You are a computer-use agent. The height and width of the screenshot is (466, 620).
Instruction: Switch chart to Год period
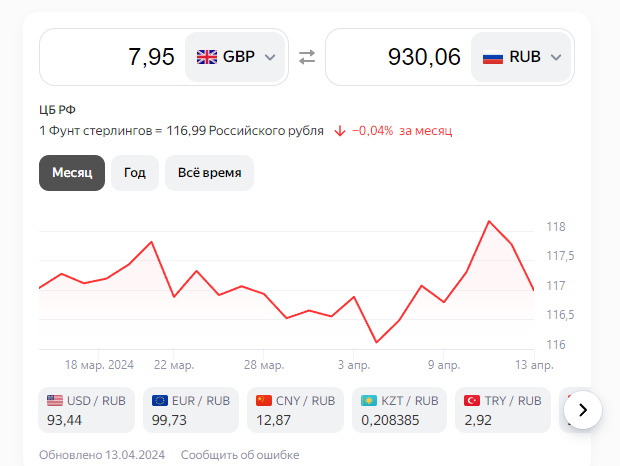click(135, 173)
